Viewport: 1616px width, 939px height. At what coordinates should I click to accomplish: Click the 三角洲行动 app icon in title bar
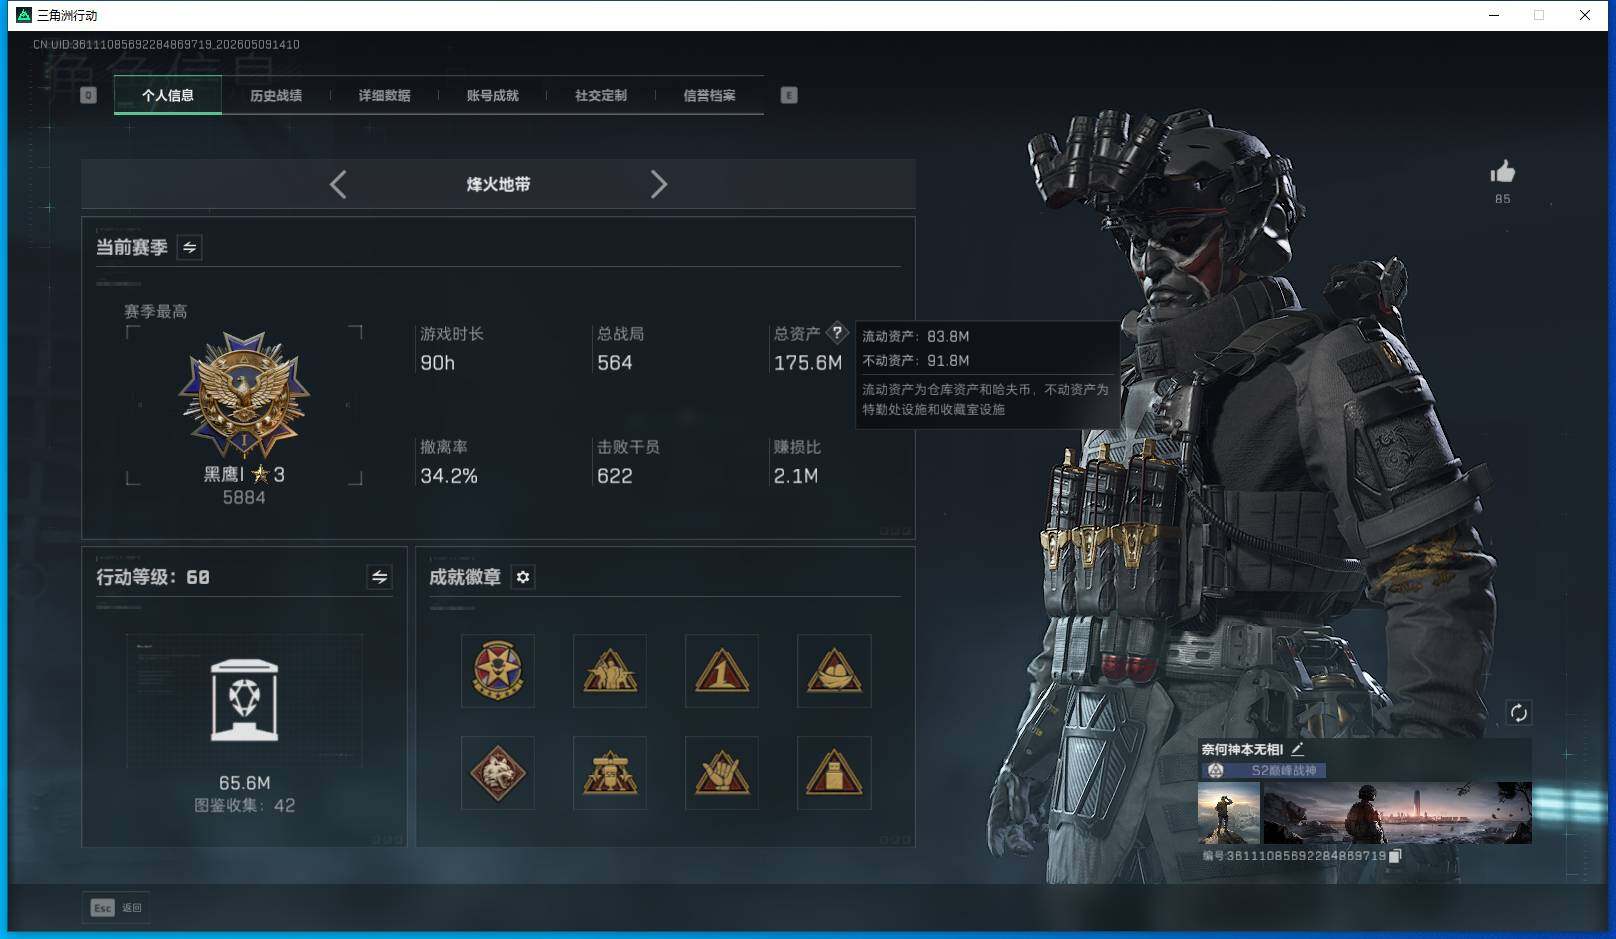tap(24, 15)
